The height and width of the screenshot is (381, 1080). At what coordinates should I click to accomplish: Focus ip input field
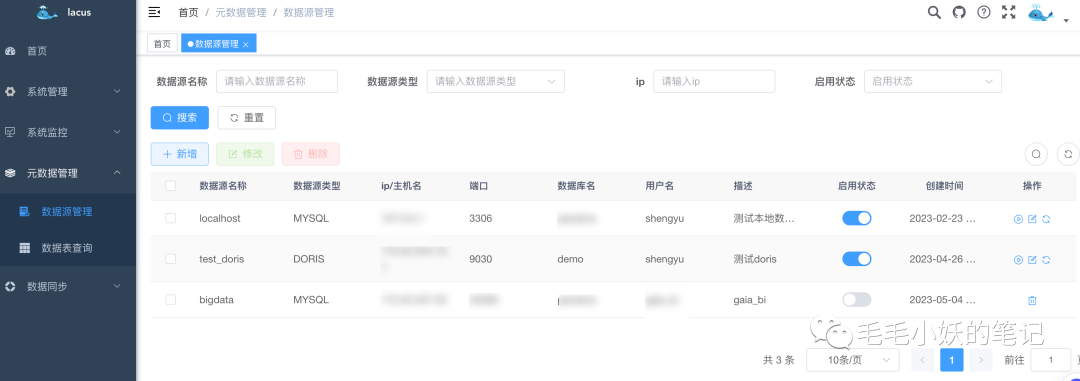[x=714, y=81]
